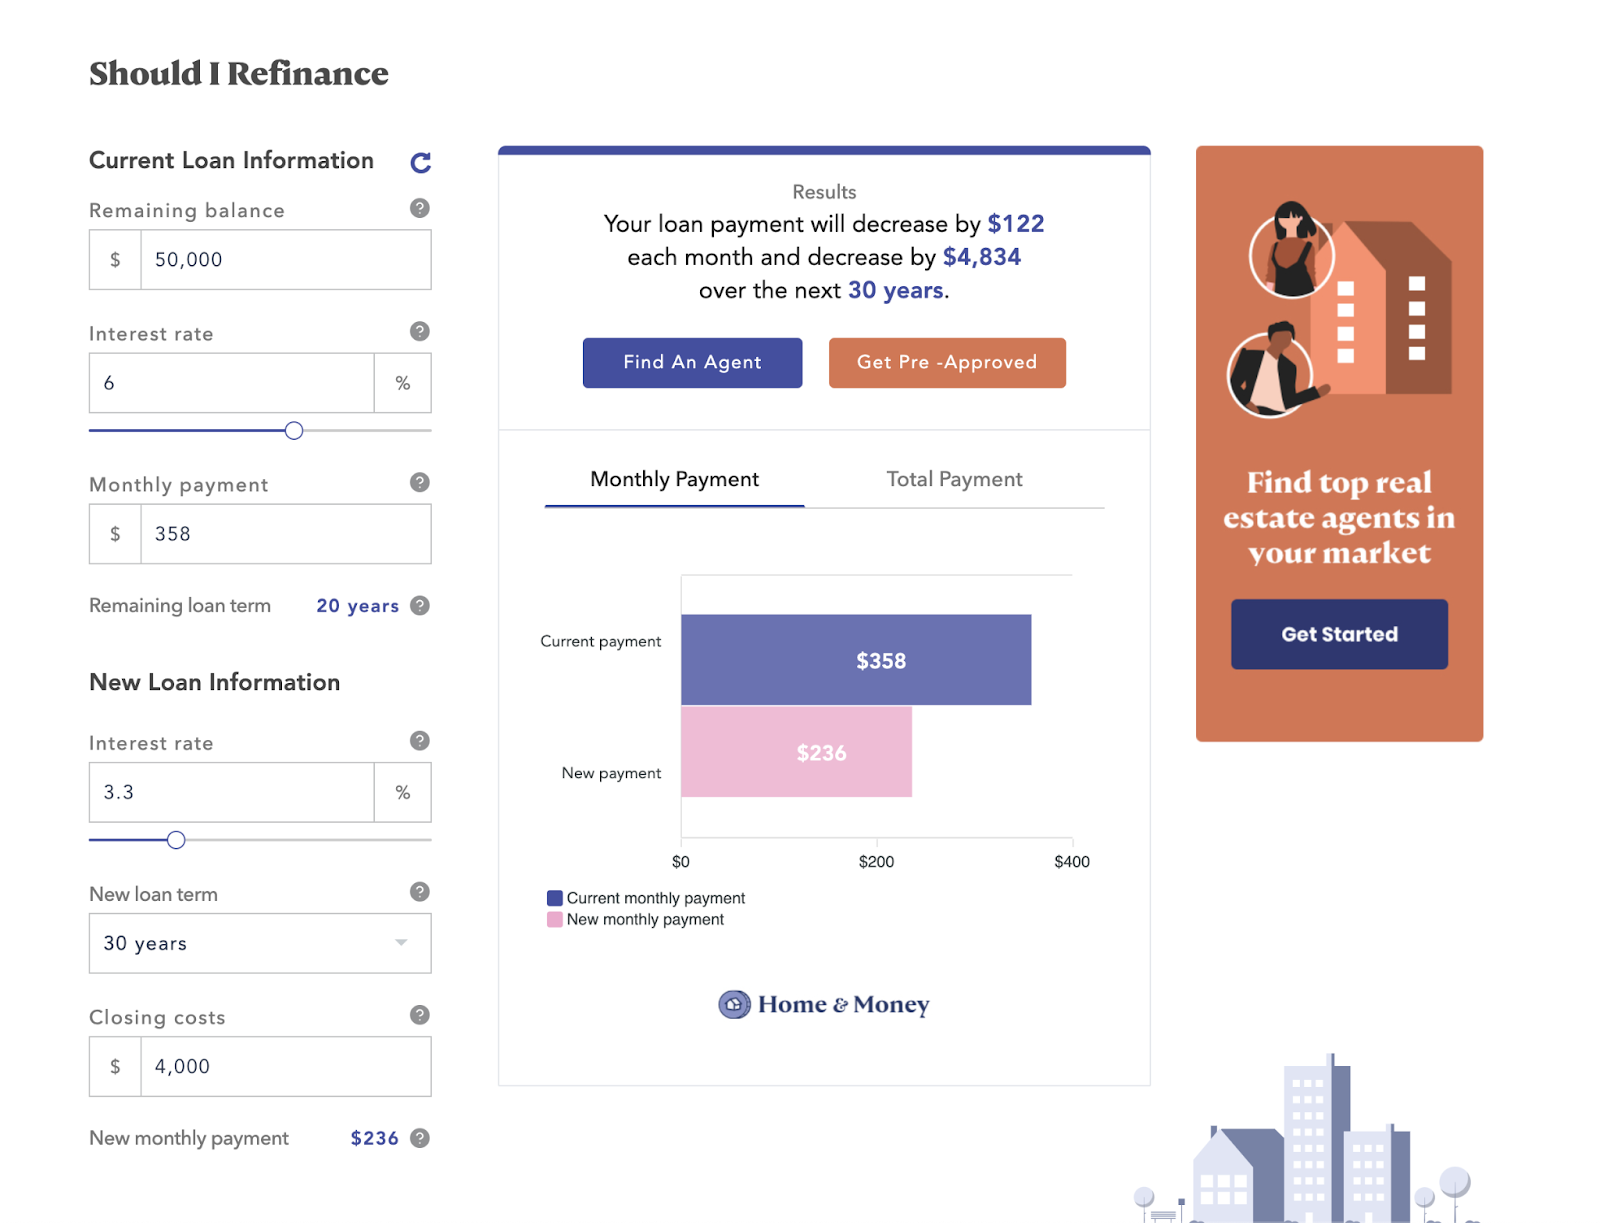Click the reset icon beside Current Loan Information
This screenshot has width=1600, height=1223.
[x=421, y=162]
